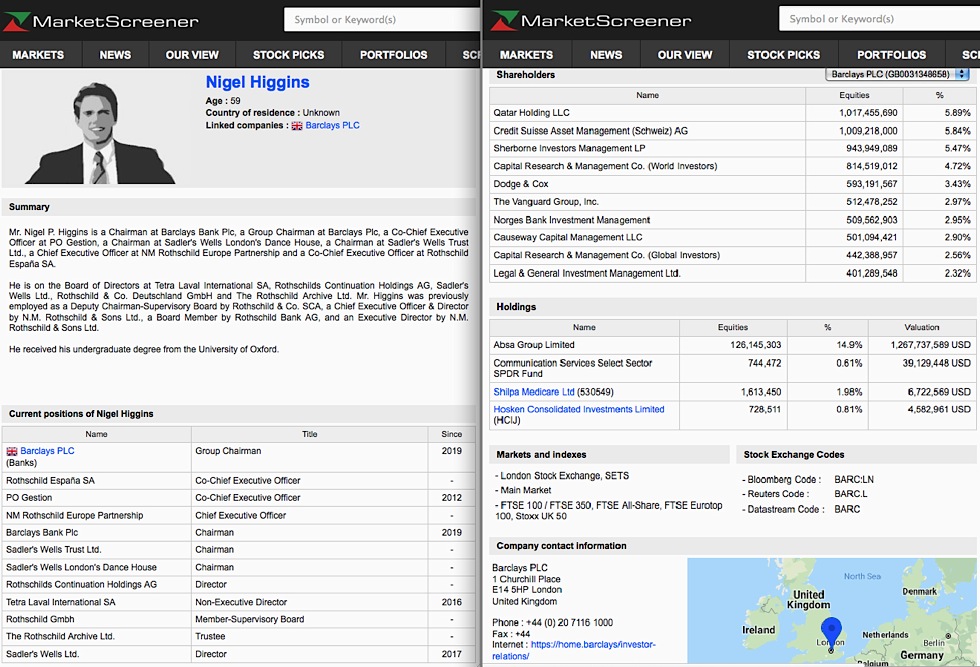
Task: Click MarketScreener logo in left window
Action: point(101,21)
